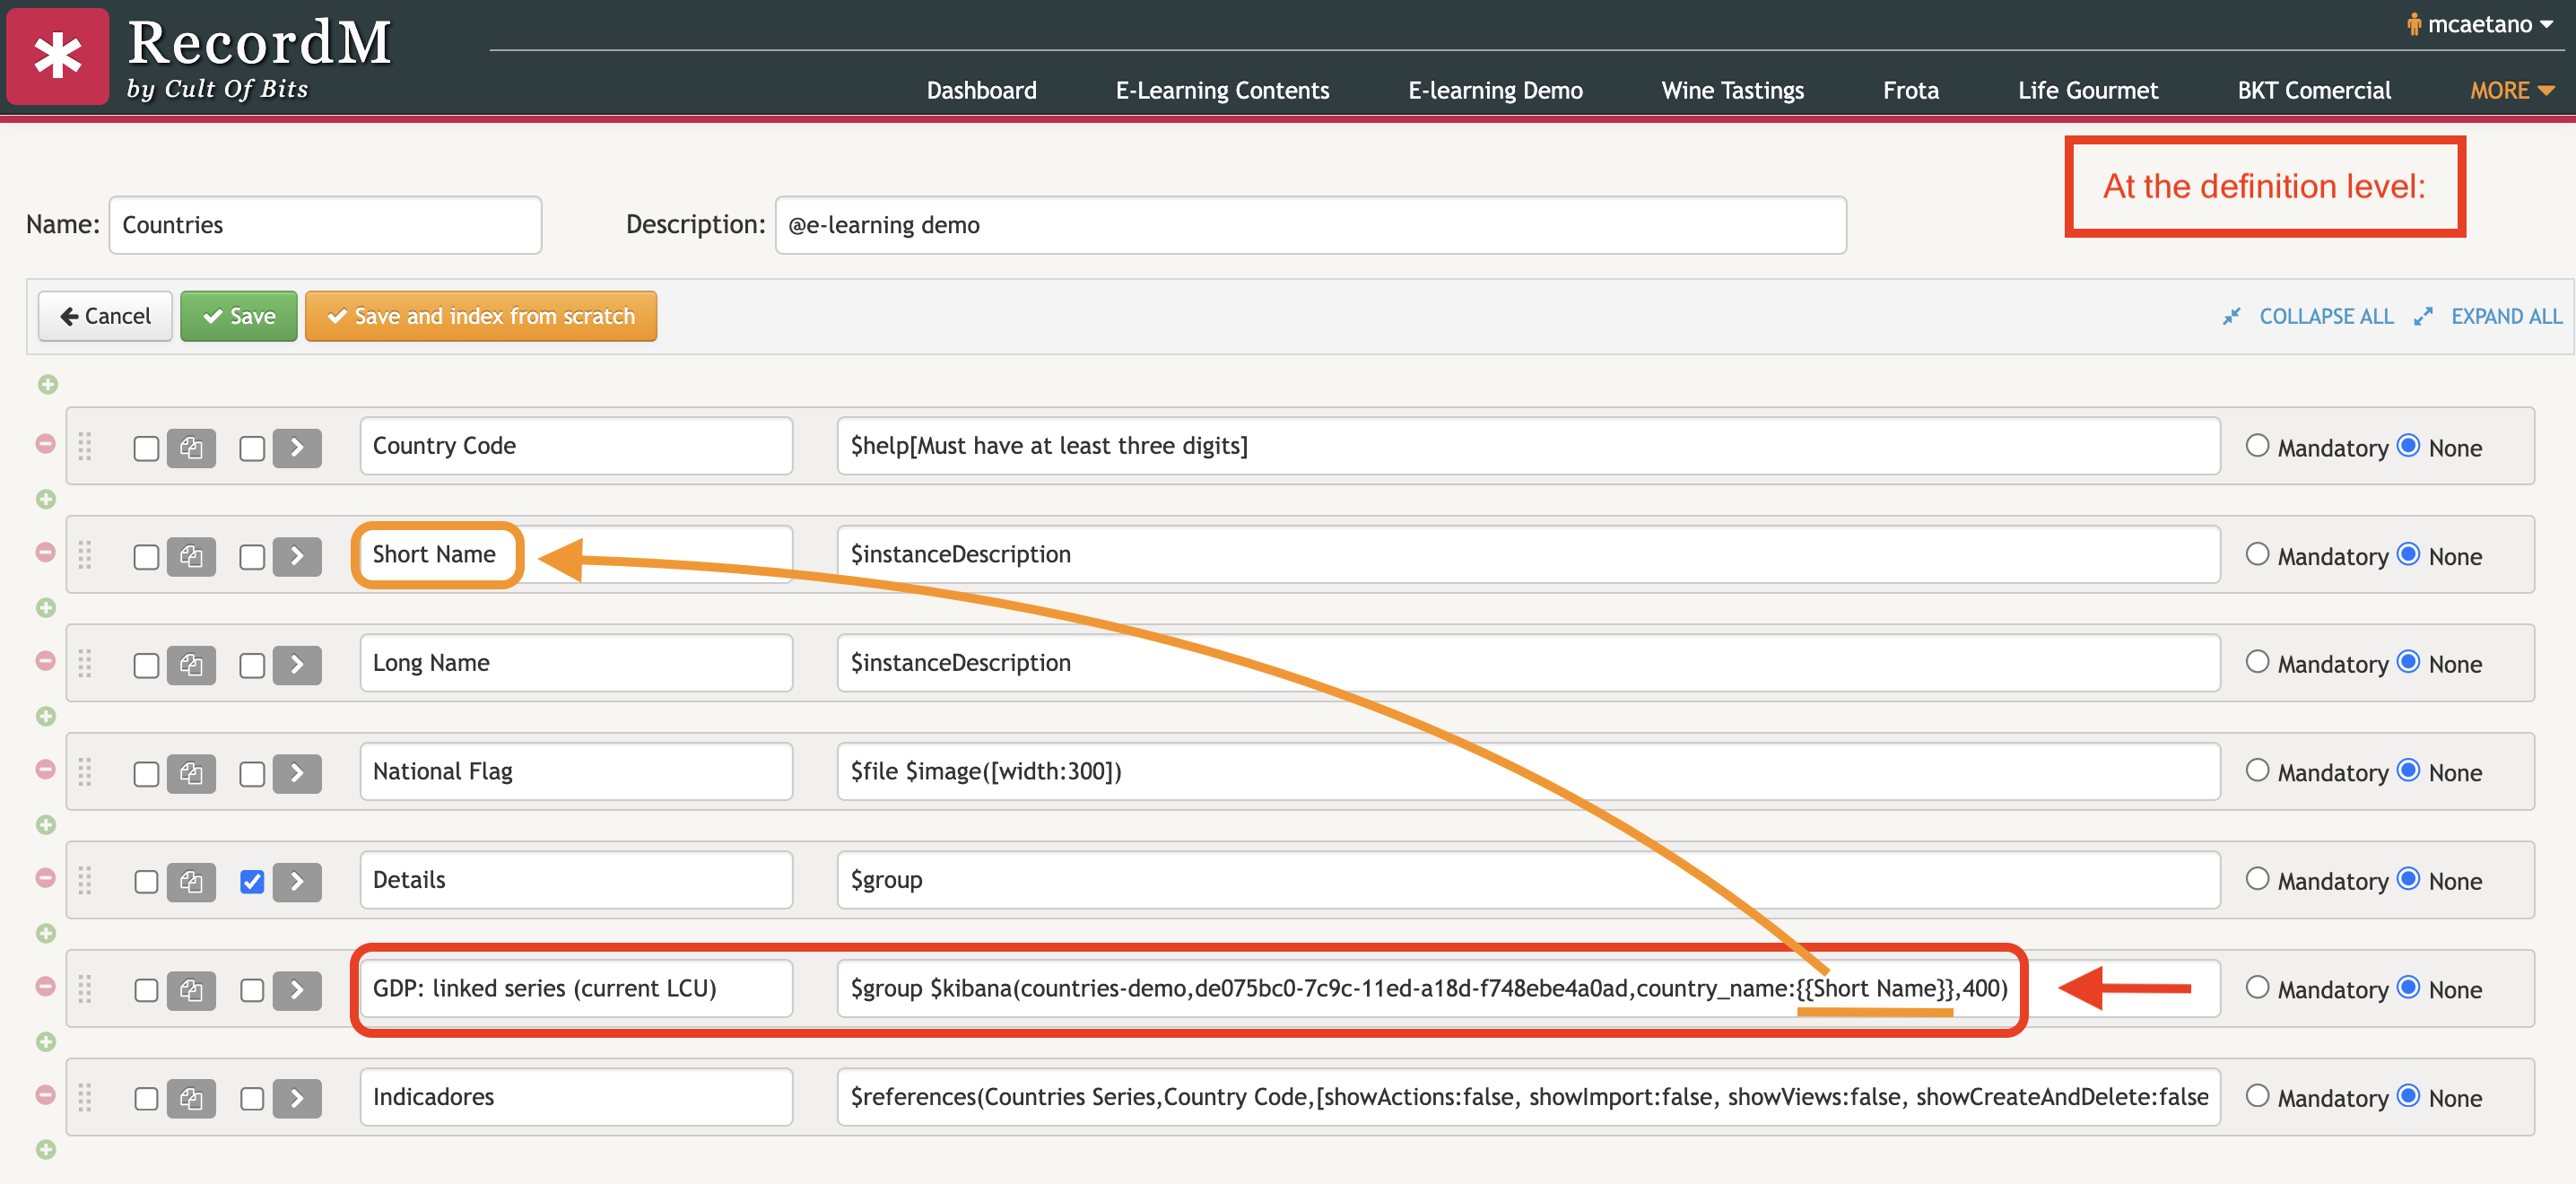Screen dimensions: 2576x1184
Task: Open the Wine Tastings menu item
Action: click(x=1732, y=91)
